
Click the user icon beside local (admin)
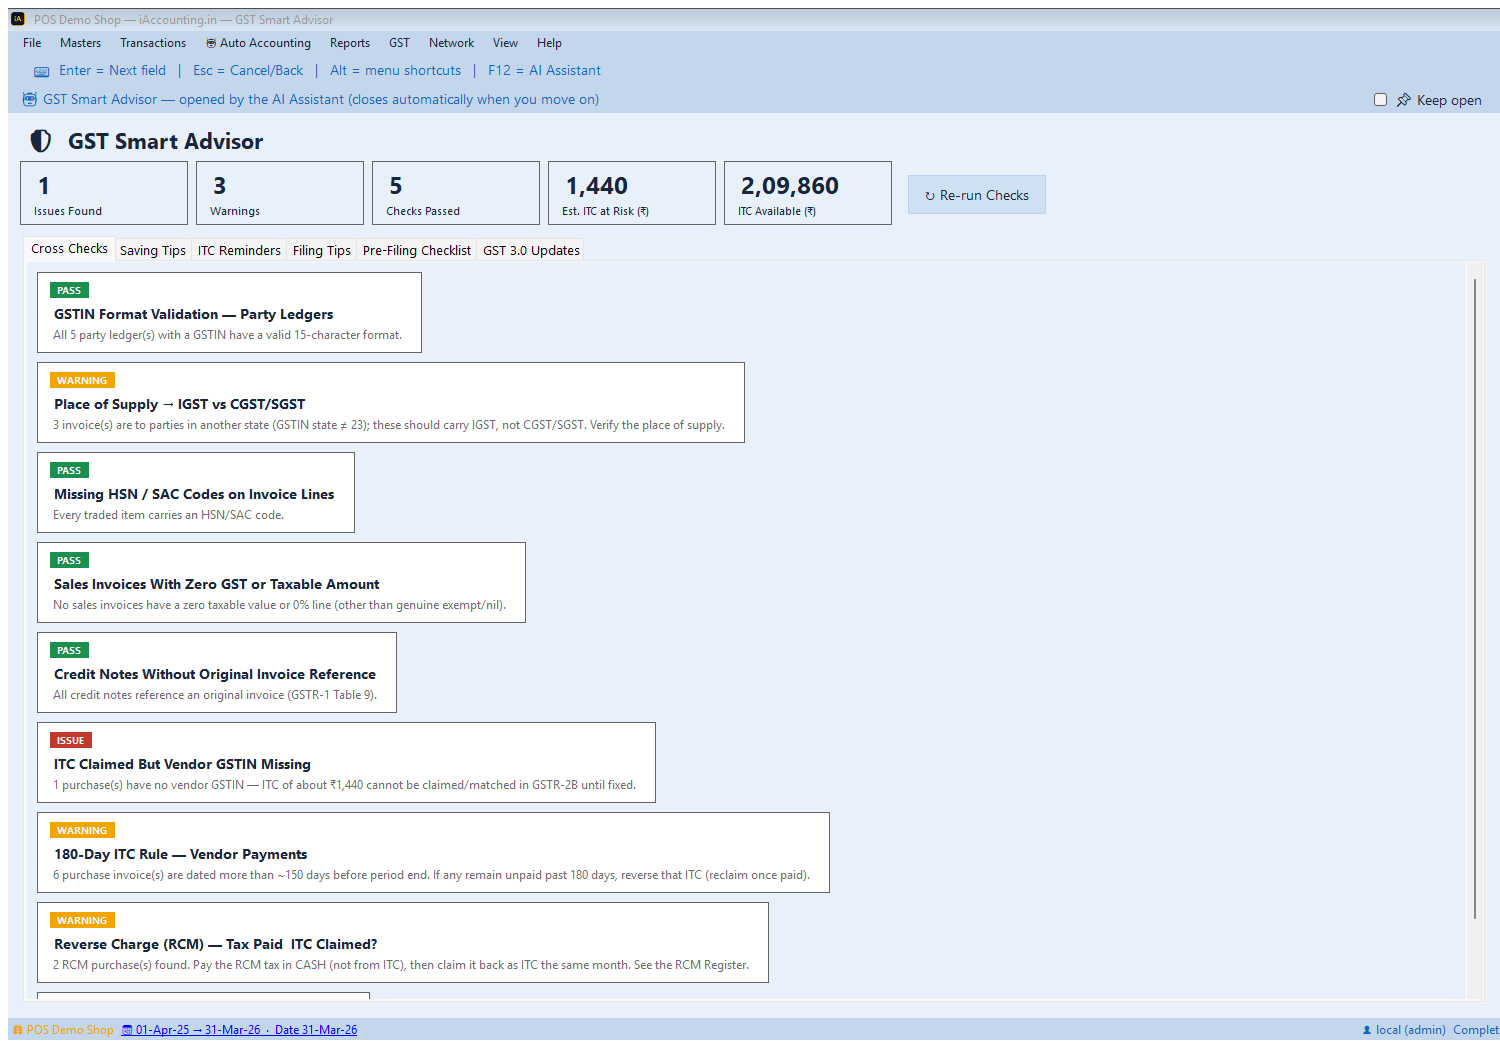[1367, 1030]
